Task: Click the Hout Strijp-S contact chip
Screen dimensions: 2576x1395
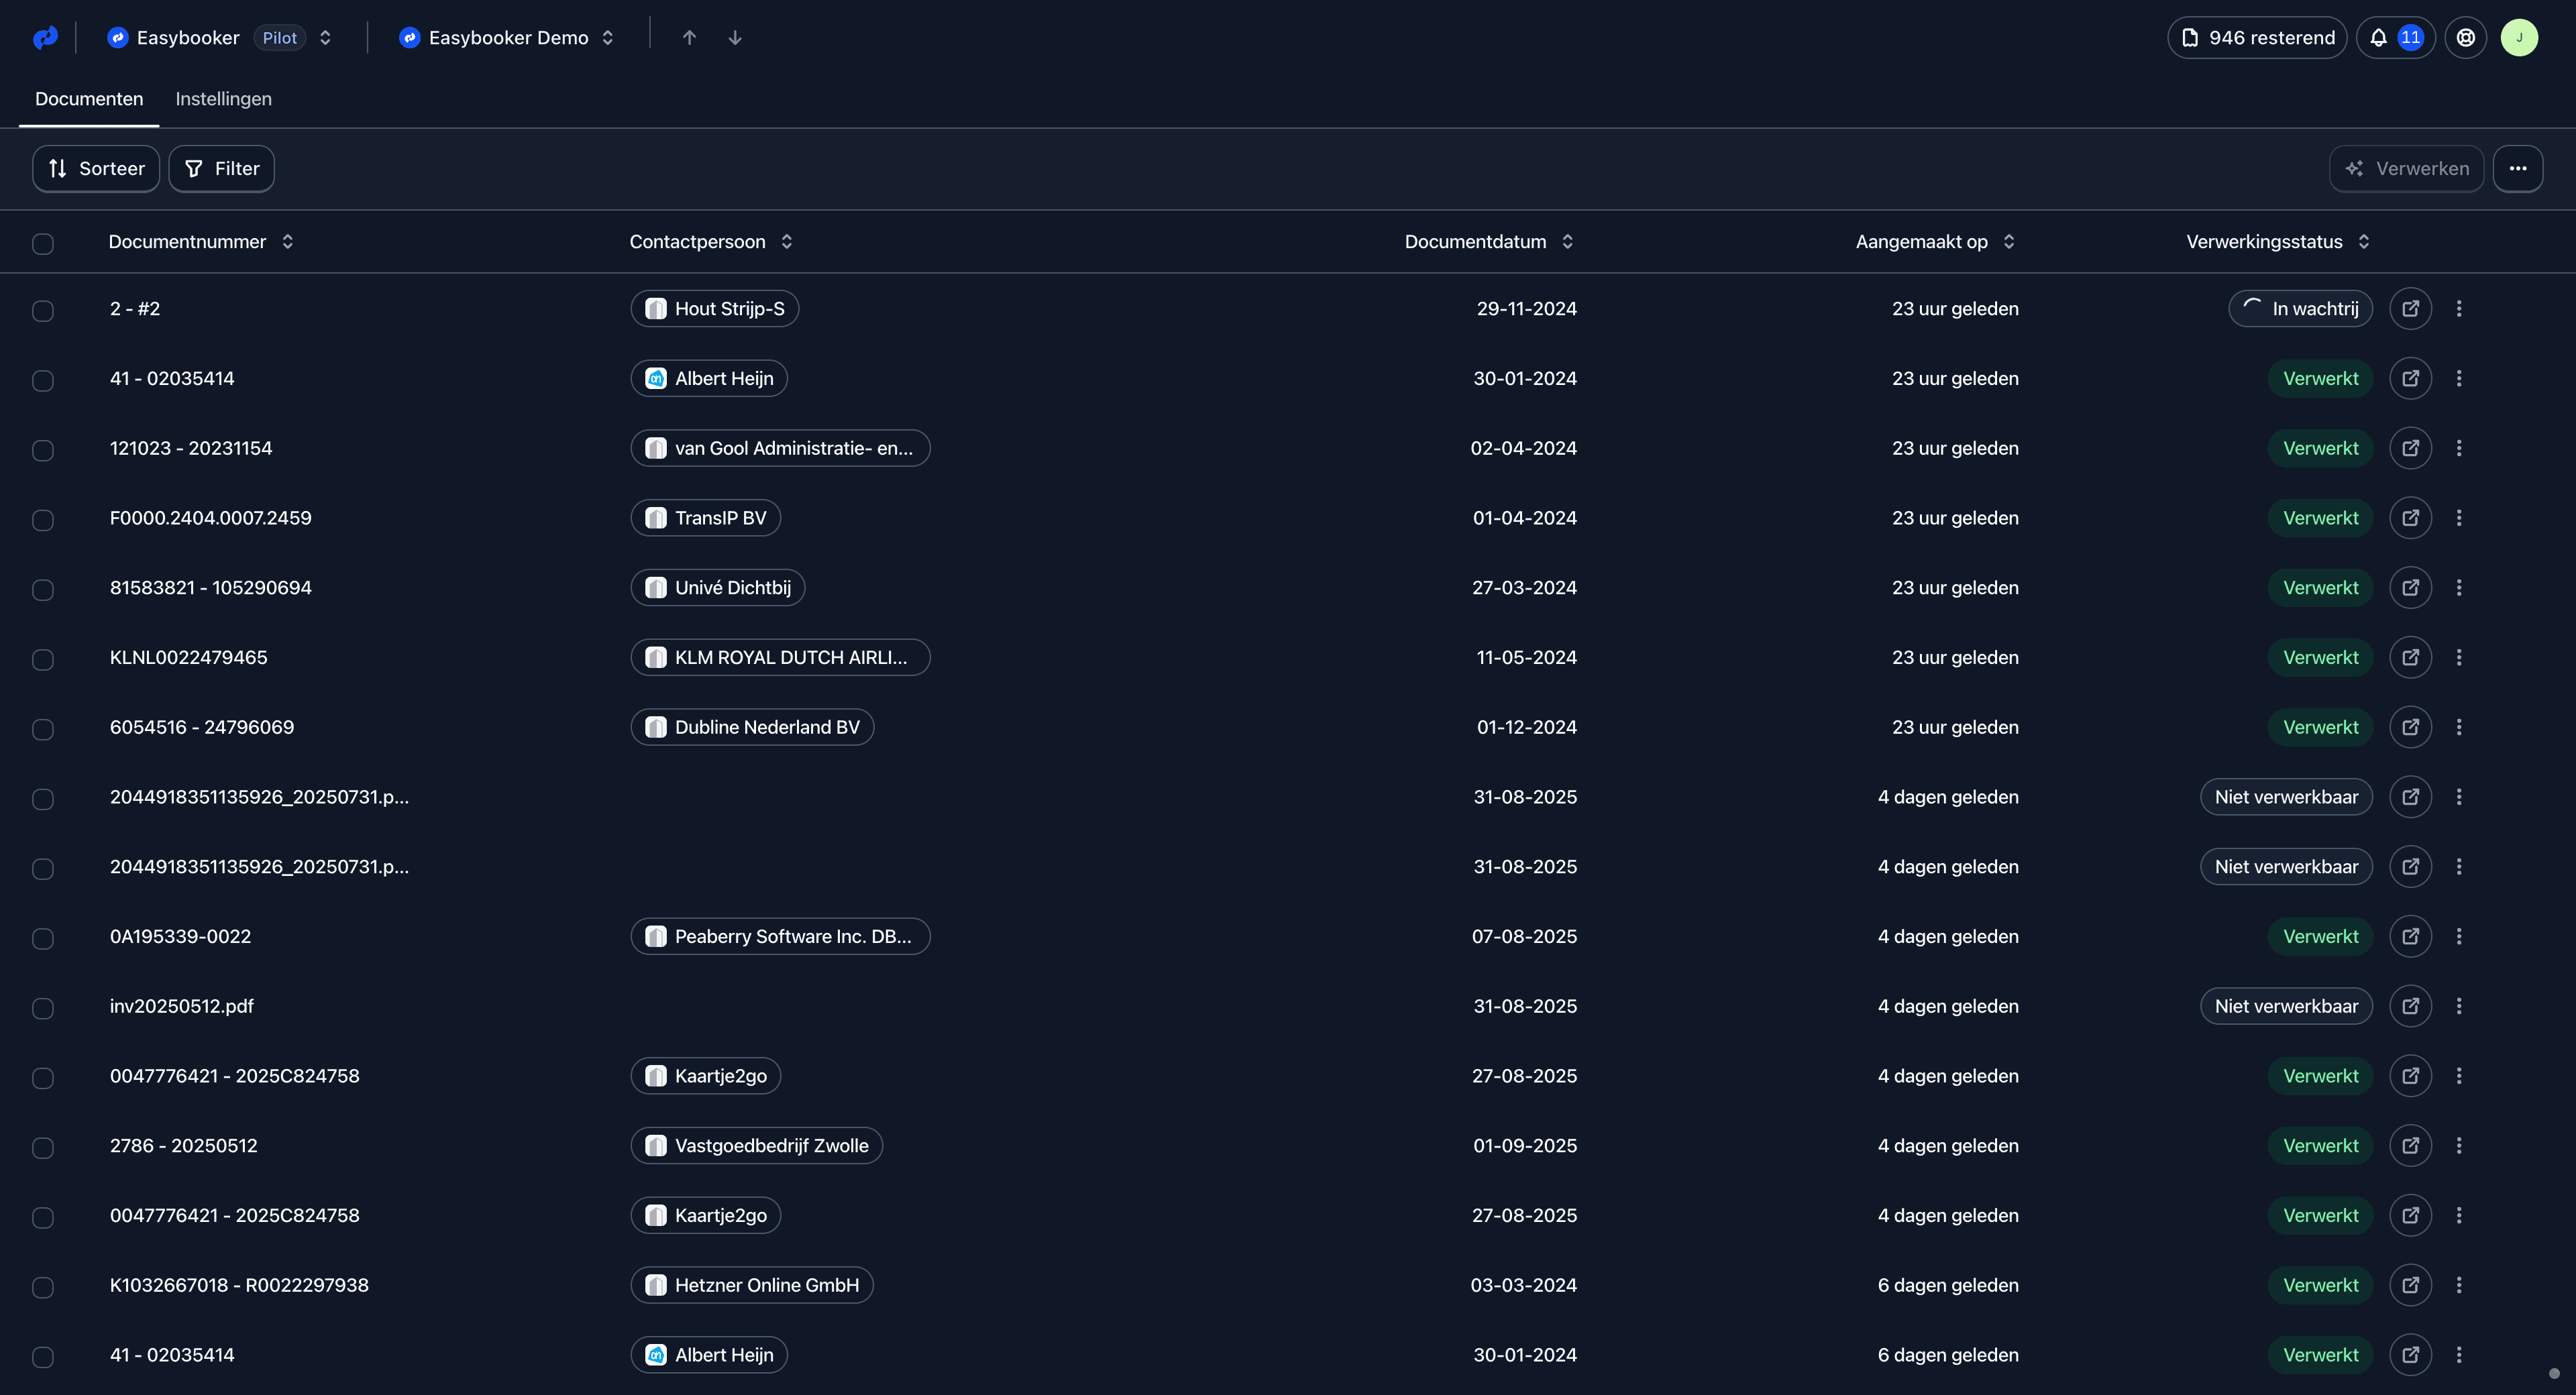Action: point(714,309)
